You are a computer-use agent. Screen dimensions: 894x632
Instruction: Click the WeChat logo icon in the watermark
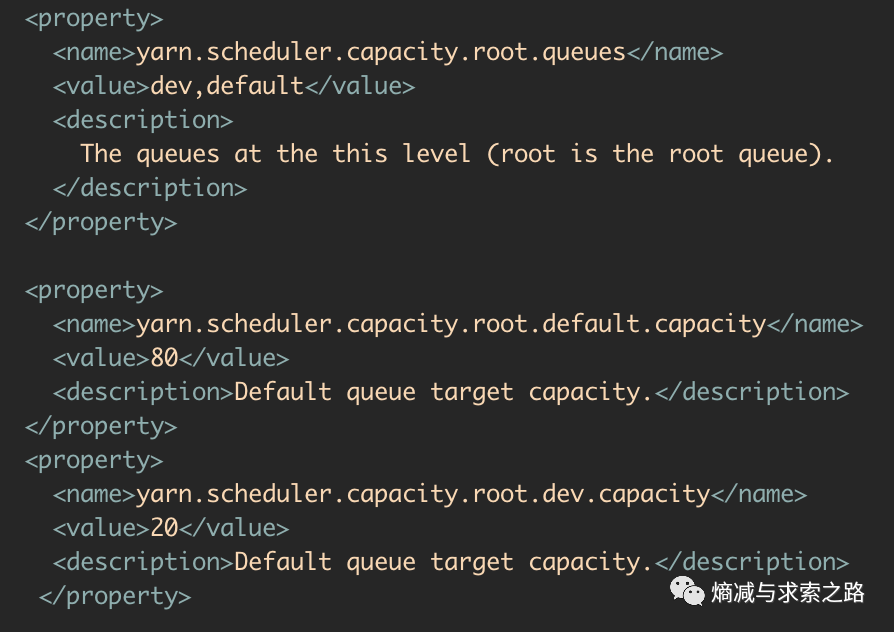tap(687, 591)
